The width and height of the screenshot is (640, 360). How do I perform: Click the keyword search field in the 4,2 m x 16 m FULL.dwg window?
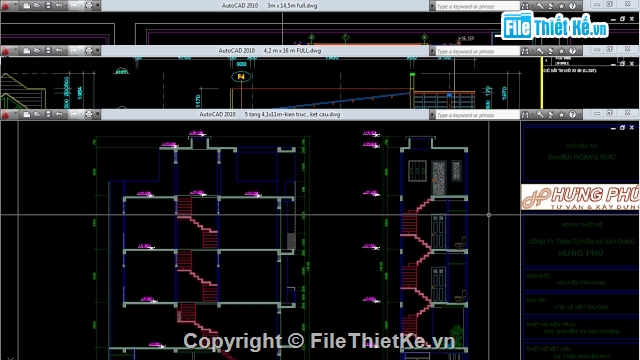point(477,51)
